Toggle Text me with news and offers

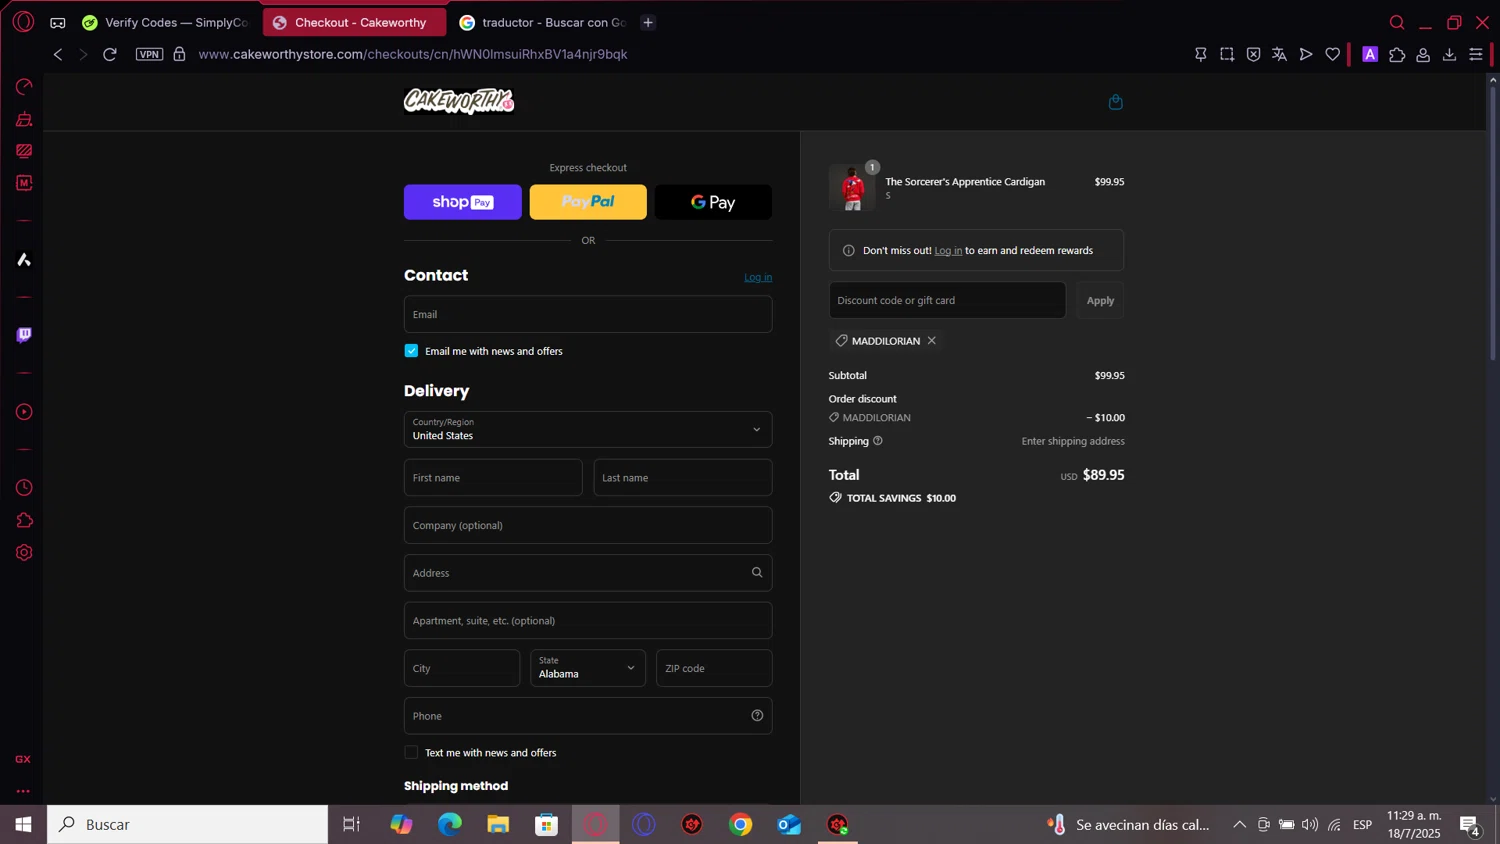coord(411,752)
